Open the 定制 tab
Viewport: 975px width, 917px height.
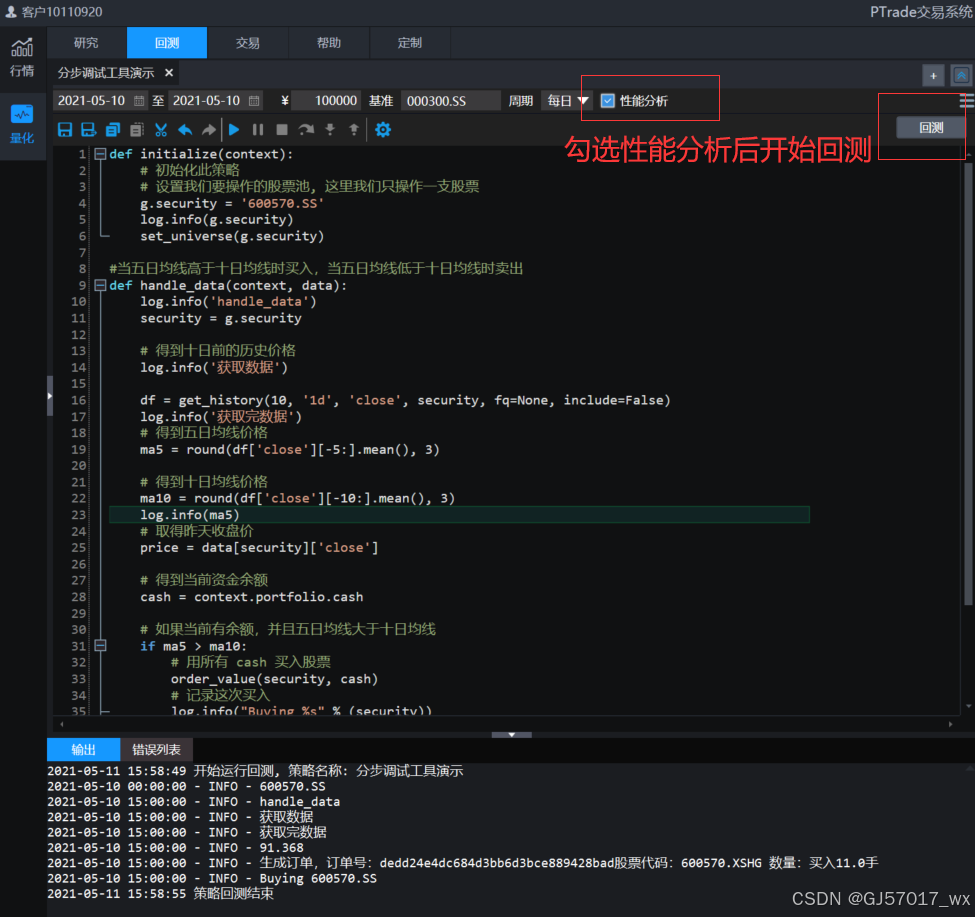410,42
